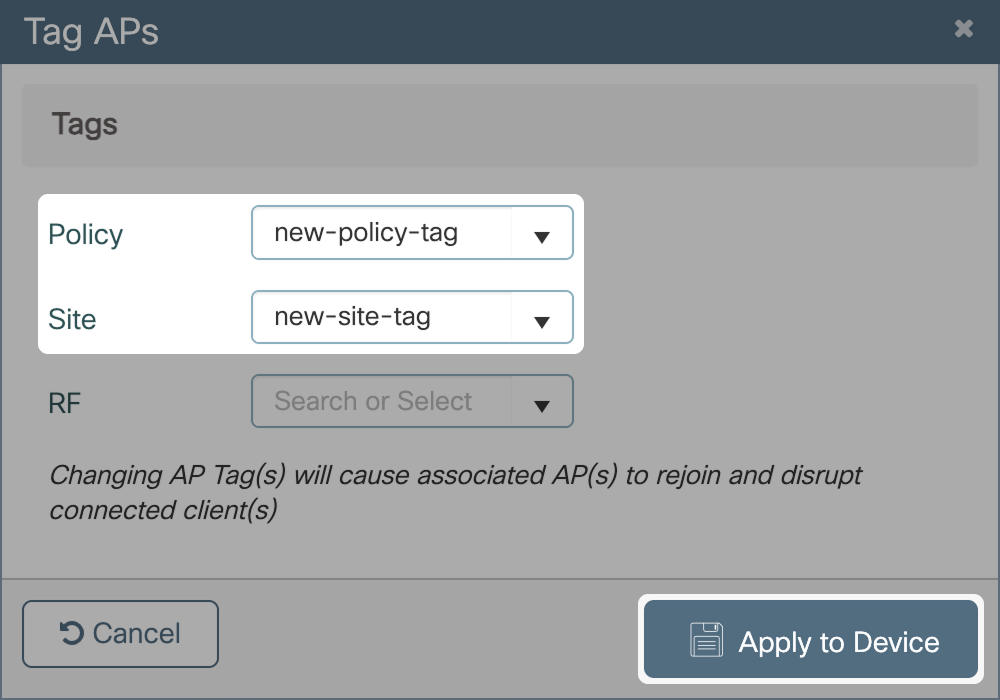
Task: Click the Tag APs dialog title
Action: tap(91, 32)
